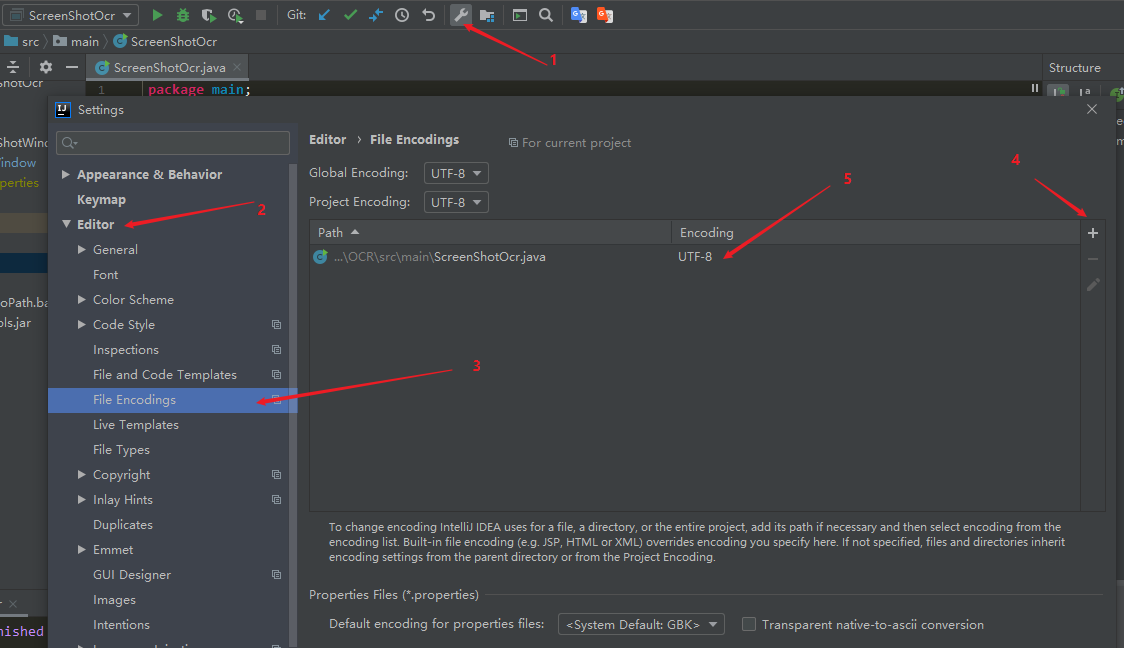
Task: Add a new path with the plus icon
Action: [x=1092, y=233]
